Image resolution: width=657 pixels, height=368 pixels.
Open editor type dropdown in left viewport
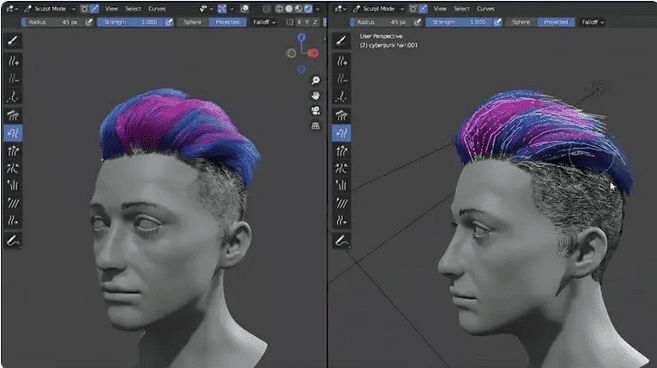coord(12,9)
